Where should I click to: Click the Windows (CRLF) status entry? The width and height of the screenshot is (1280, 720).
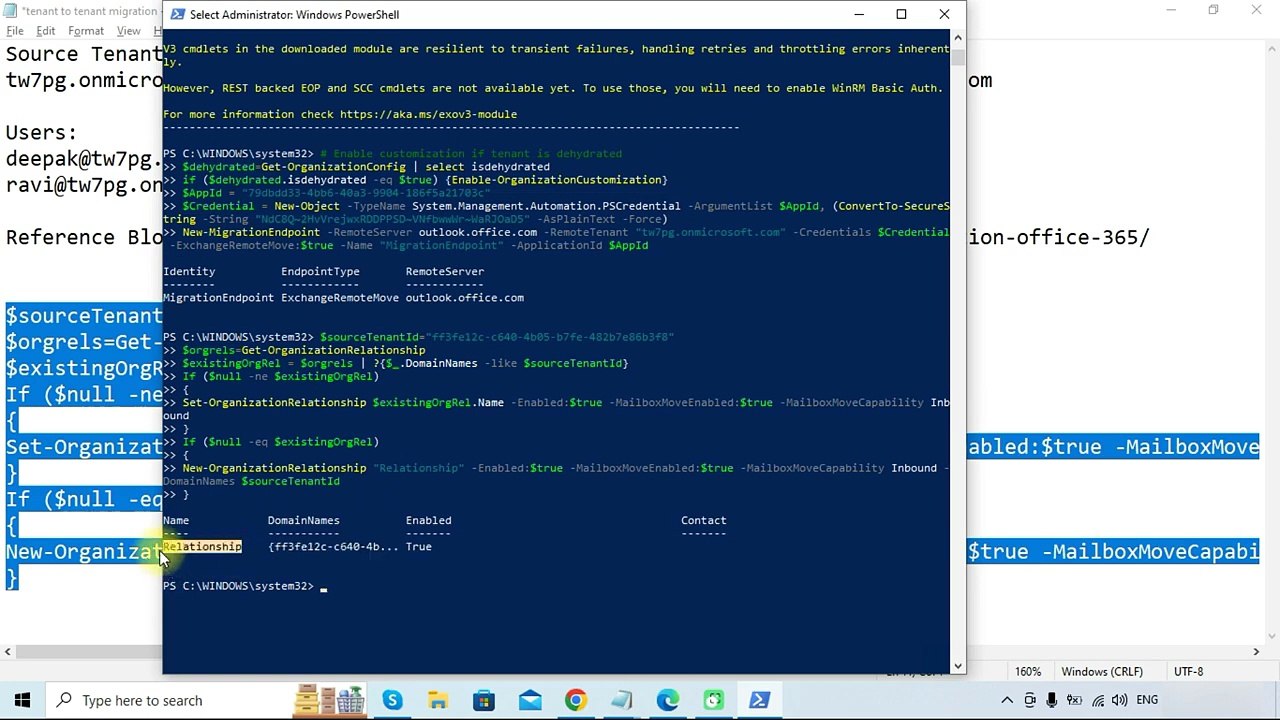click(x=1102, y=672)
